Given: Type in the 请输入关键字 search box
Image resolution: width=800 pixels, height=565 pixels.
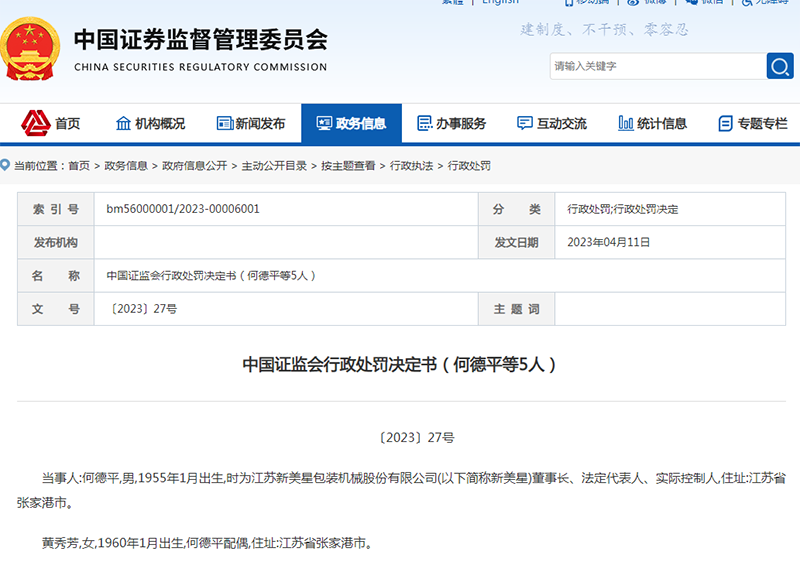Looking at the screenshot, I should coord(655,66).
